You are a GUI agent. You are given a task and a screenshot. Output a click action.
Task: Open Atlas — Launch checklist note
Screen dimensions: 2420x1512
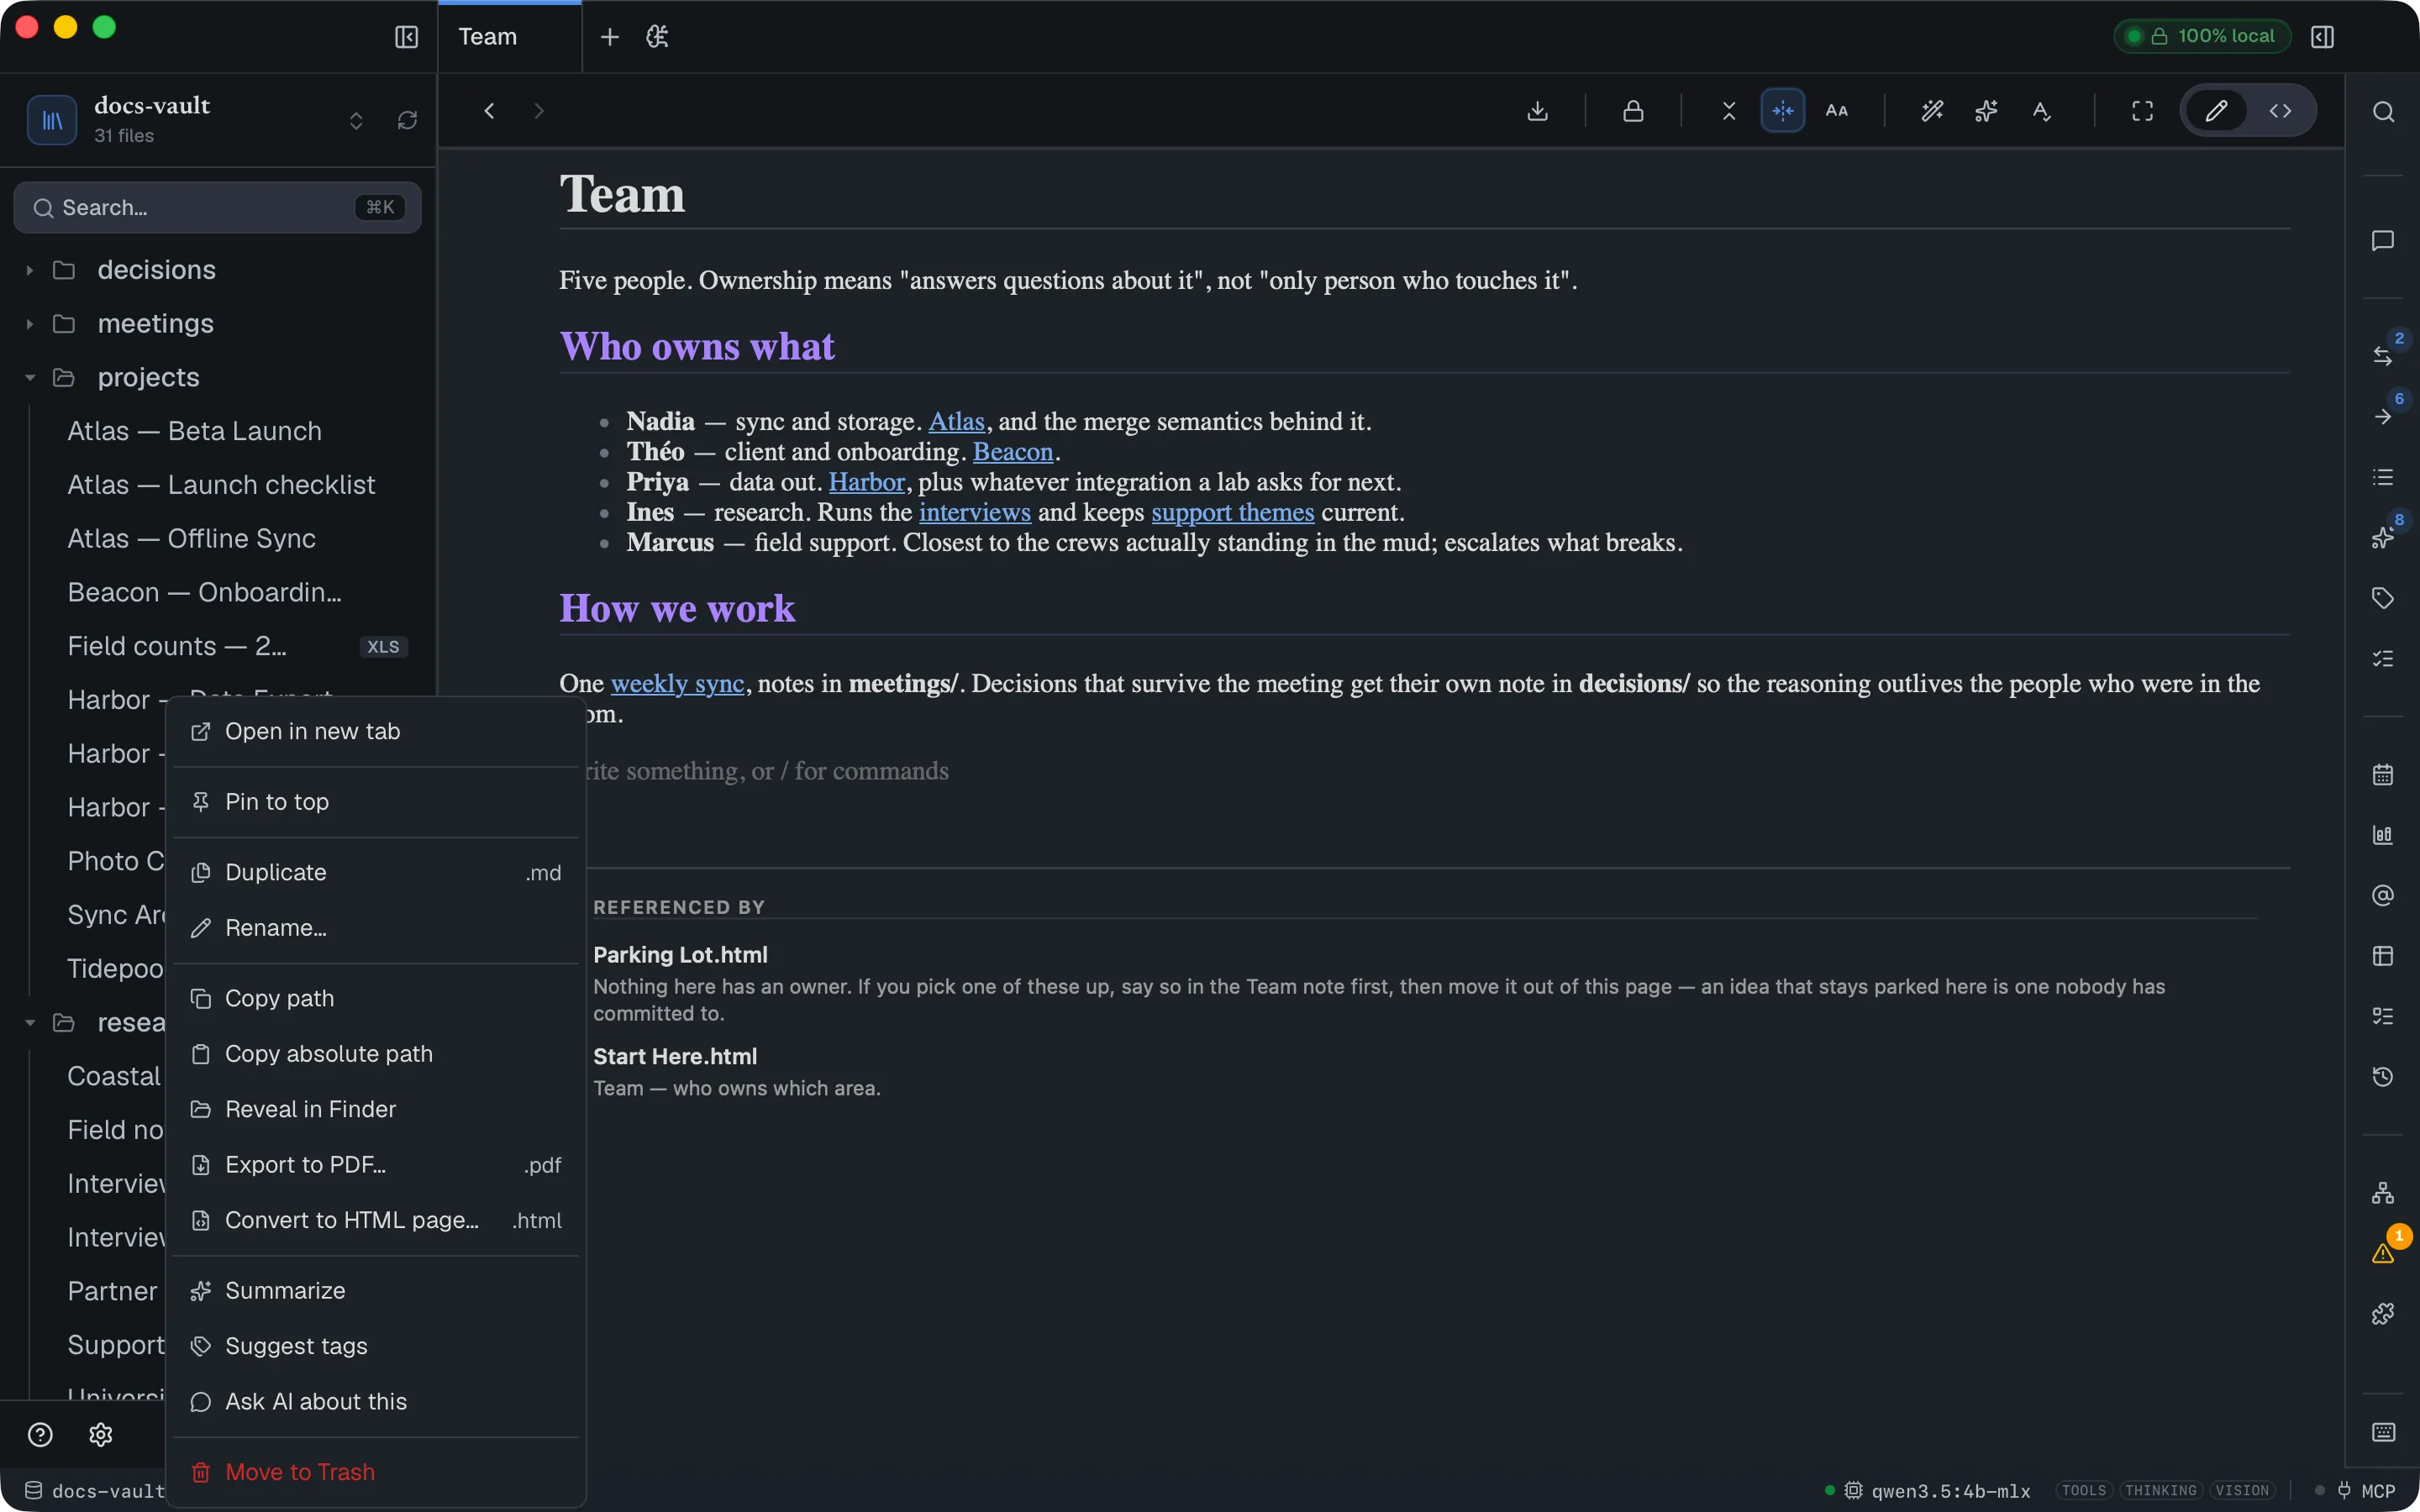[x=221, y=485]
